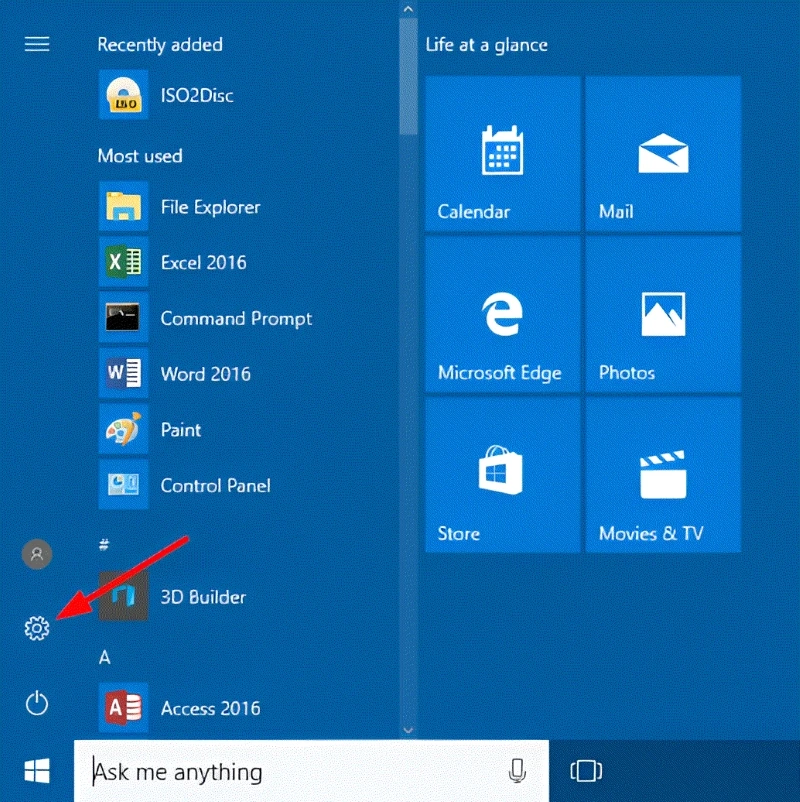Click the app list scroll down arrow
Image resolution: width=800 pixels, height=802 pixels.
(408, 730)
